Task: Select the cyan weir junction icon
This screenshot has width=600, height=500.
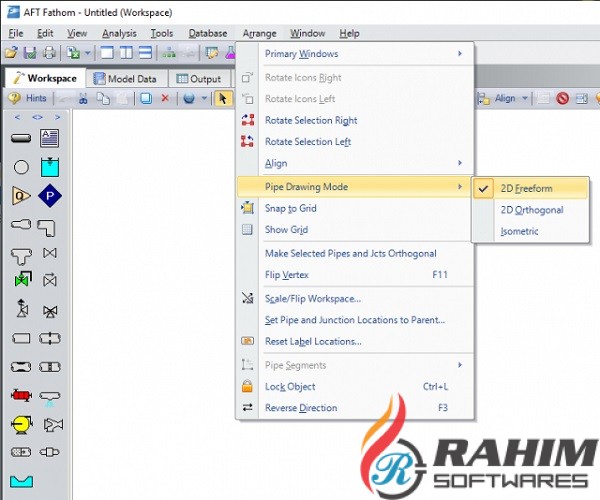Action: click(21, 481)
